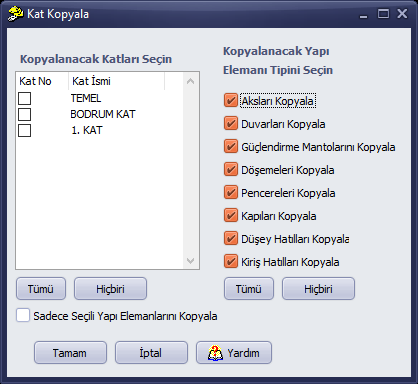Uncheck Aksları Kopyala
418x384 pixels.
pyautogui.click(x=231, y=101)
